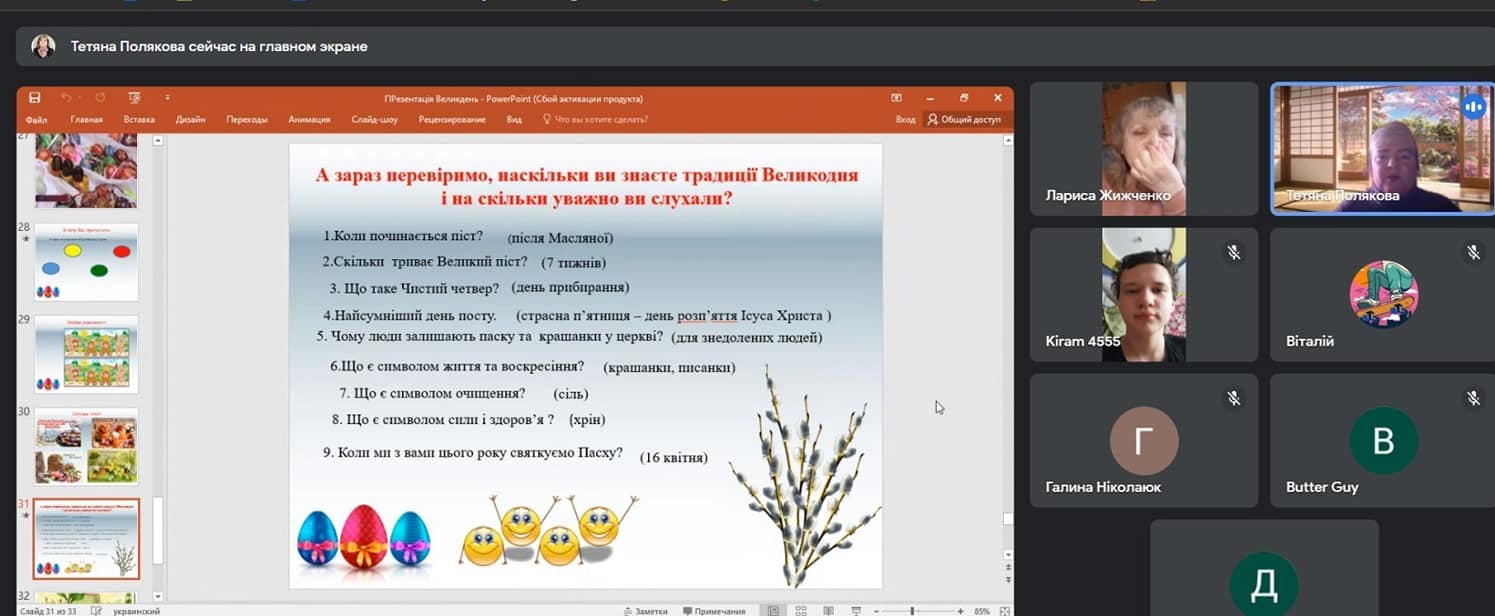
Task: Start slideshow from beginning via toolbar icon
Action: pyautogui.click(x=134, y=98)
